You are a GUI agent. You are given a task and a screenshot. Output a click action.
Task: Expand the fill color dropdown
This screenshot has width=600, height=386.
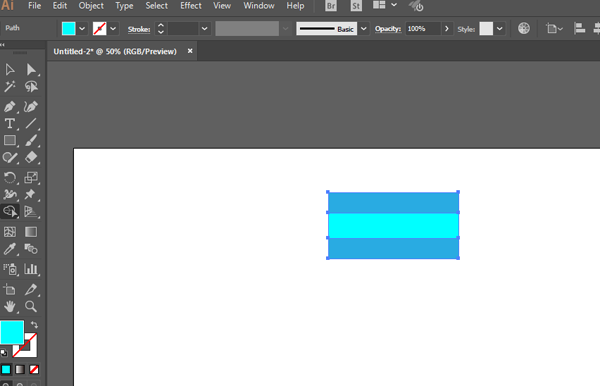(82, 29)
